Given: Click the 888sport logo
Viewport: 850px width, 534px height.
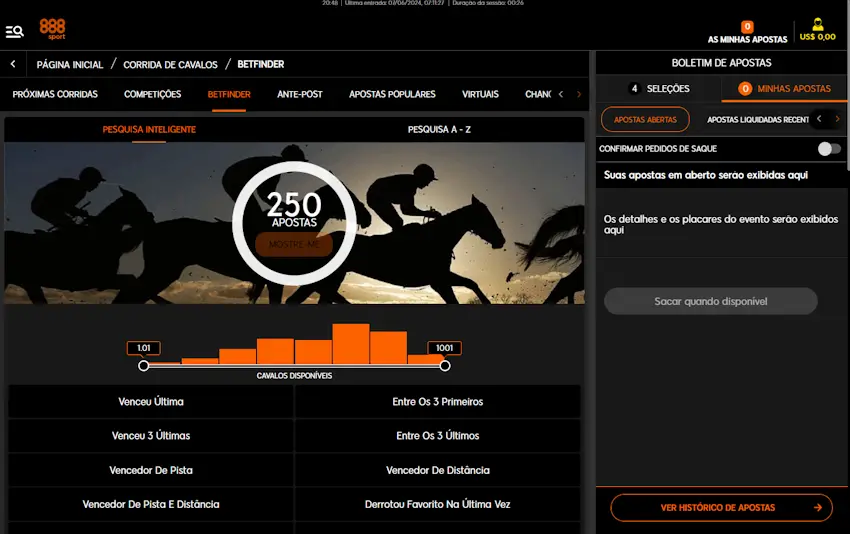Looking at the screenshot, I should click(52, 29).
